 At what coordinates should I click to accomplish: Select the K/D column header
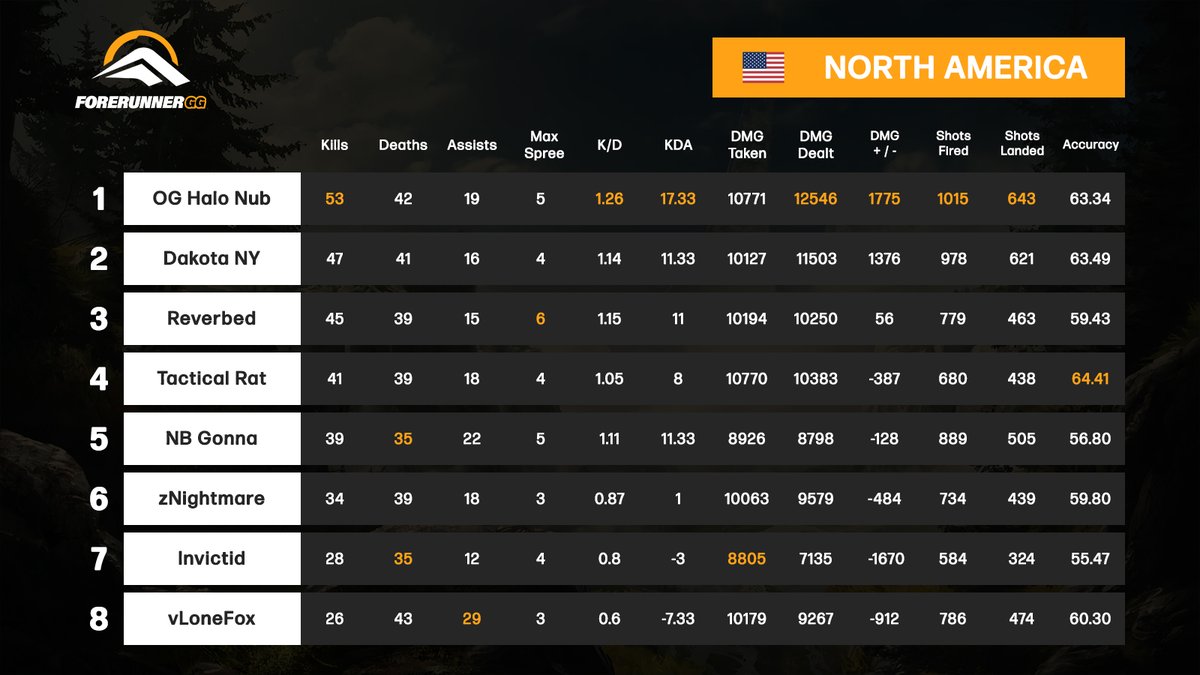coord(610,144)
